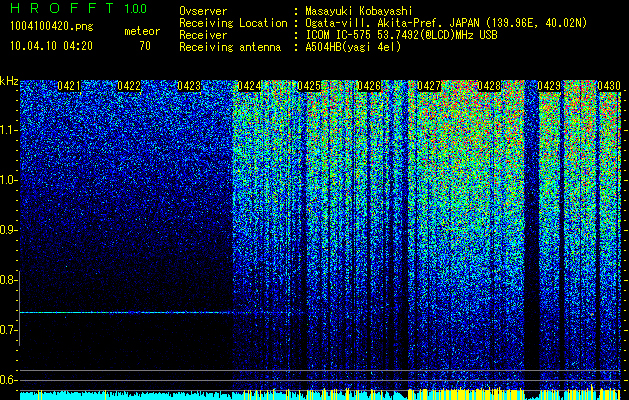This screenshot has height=400, width=629.
Task: Click the 0423 time marker
Action: [189, 86]
